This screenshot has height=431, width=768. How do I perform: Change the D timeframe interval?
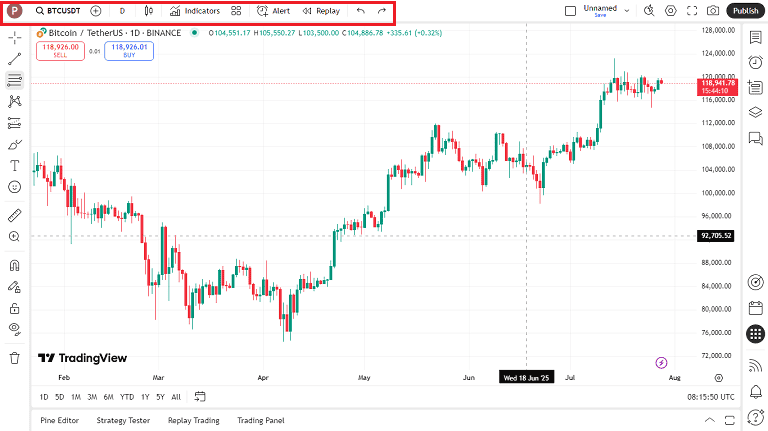[x=122, y=11]
